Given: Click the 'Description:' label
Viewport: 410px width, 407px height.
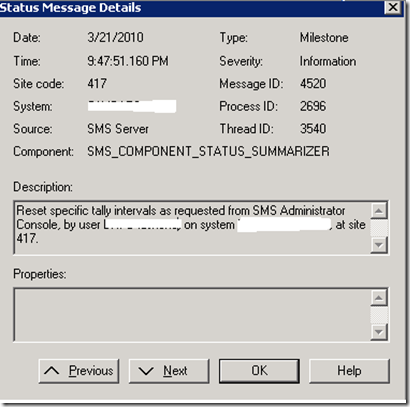Looking at the screenshot, I should tap(43, 187).
